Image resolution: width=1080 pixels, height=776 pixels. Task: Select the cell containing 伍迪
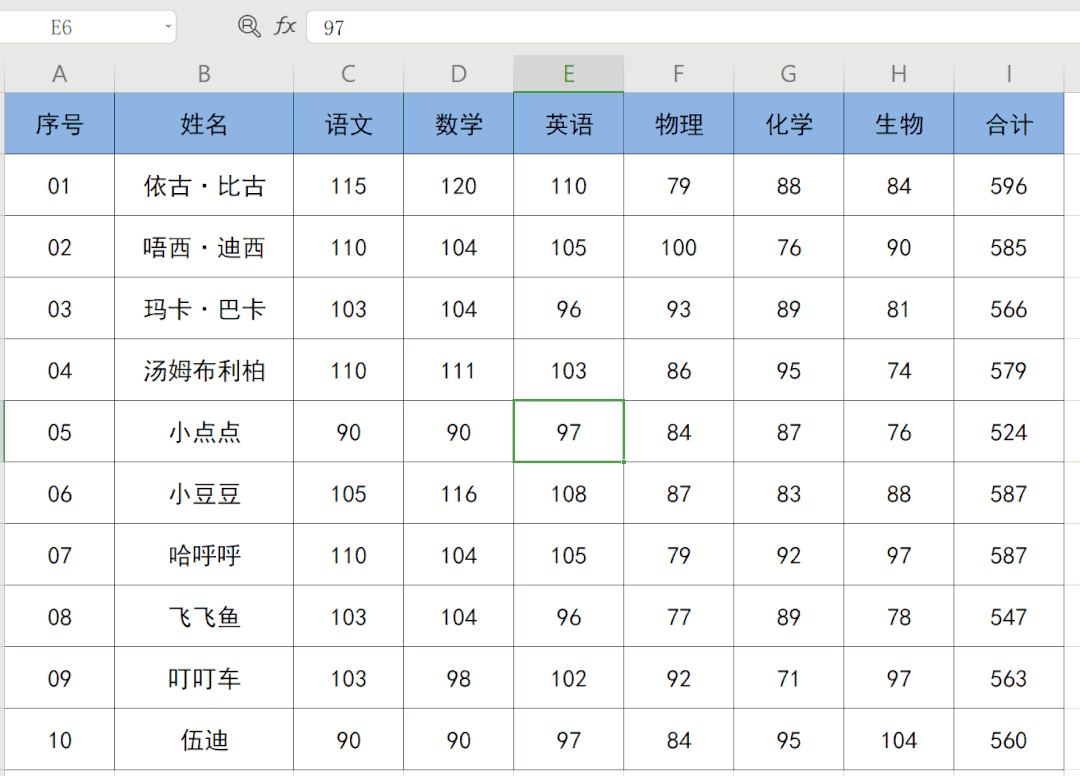[x=203, y=740]
